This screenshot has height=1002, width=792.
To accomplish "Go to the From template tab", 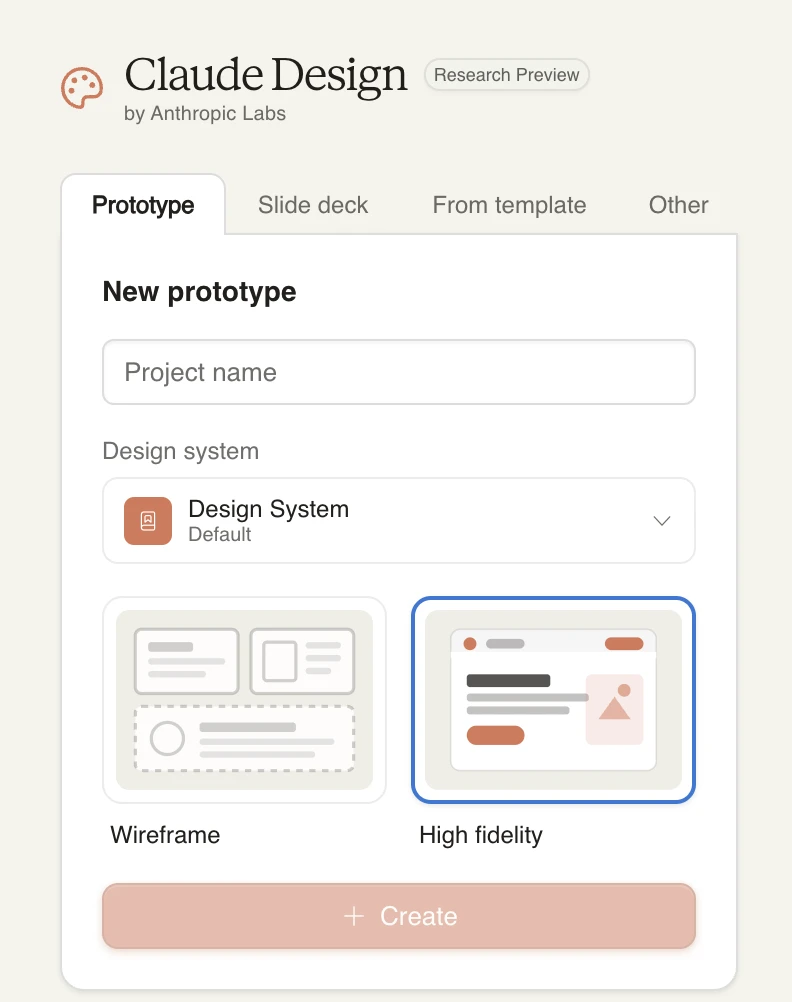I will 509,205.
